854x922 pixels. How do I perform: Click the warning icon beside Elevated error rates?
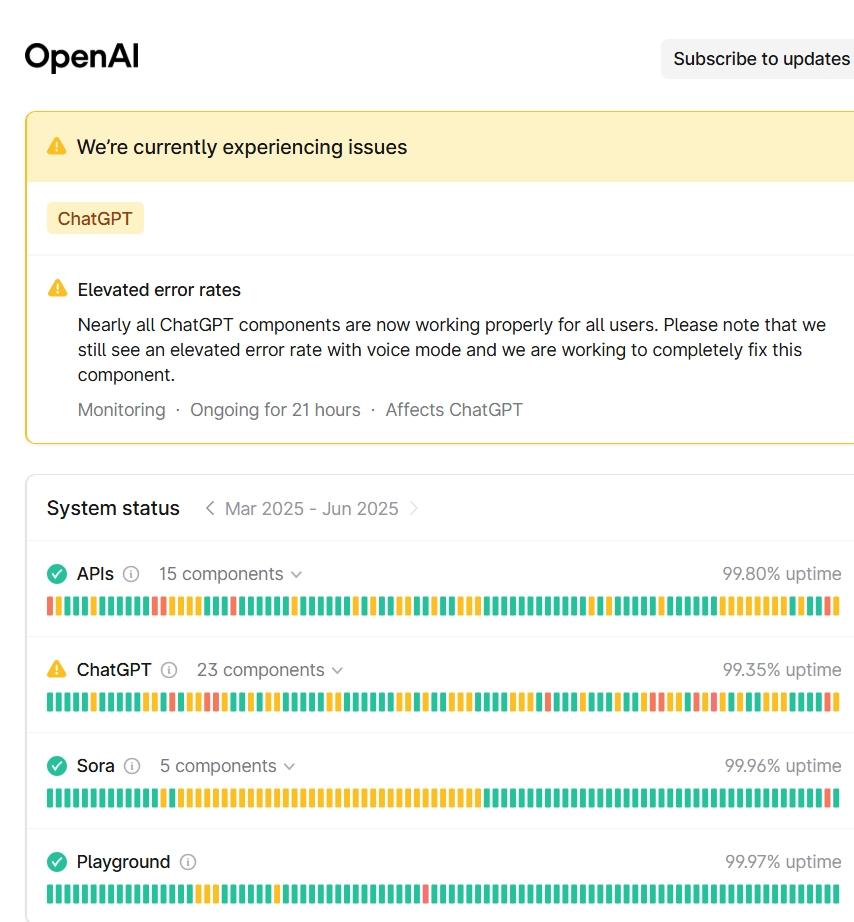click(x=57, y=289)
